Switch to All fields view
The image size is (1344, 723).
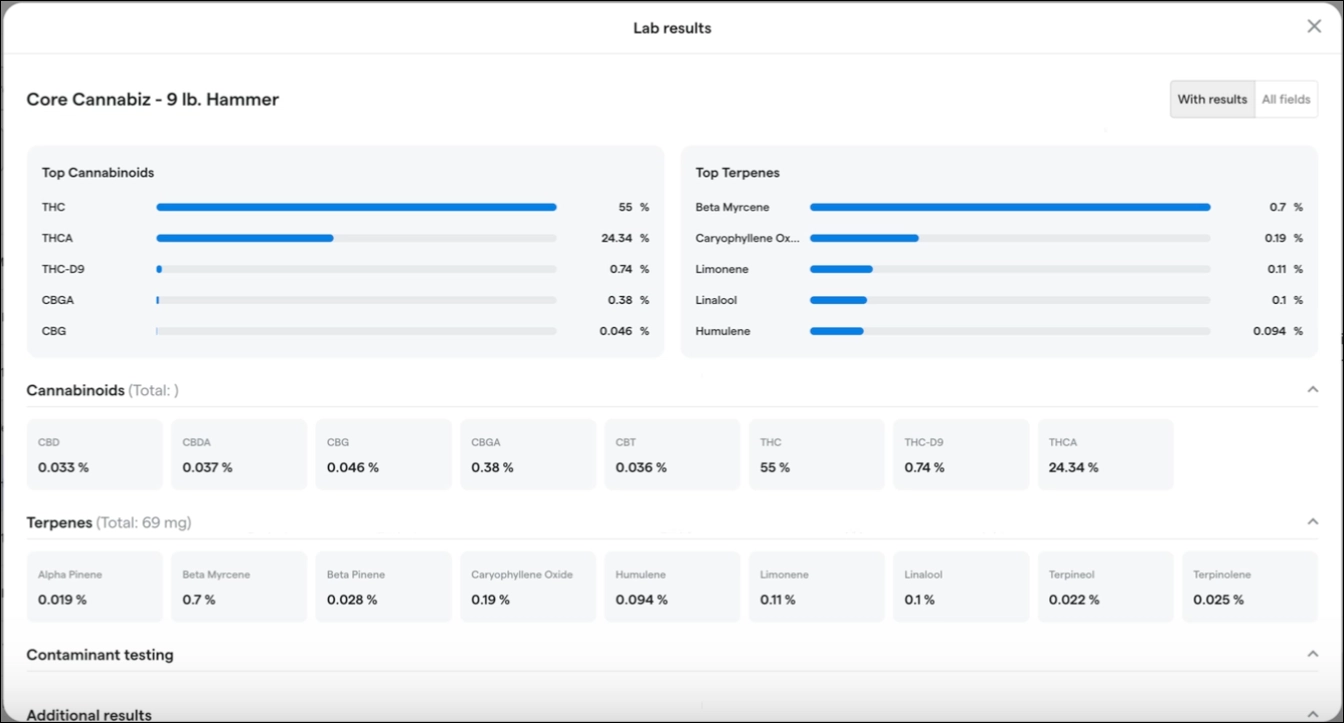[x=1286, y=99]
